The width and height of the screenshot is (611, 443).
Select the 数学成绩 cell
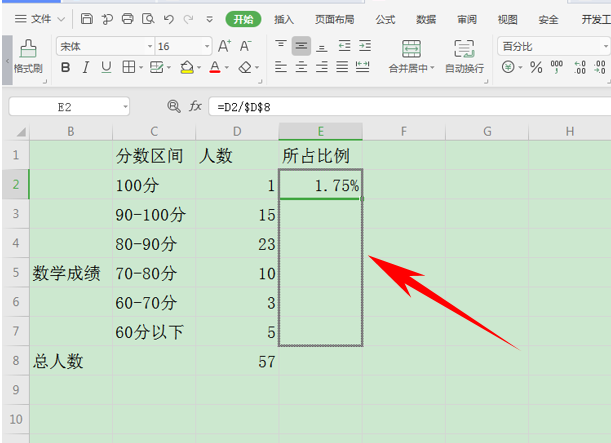(71, 273)
